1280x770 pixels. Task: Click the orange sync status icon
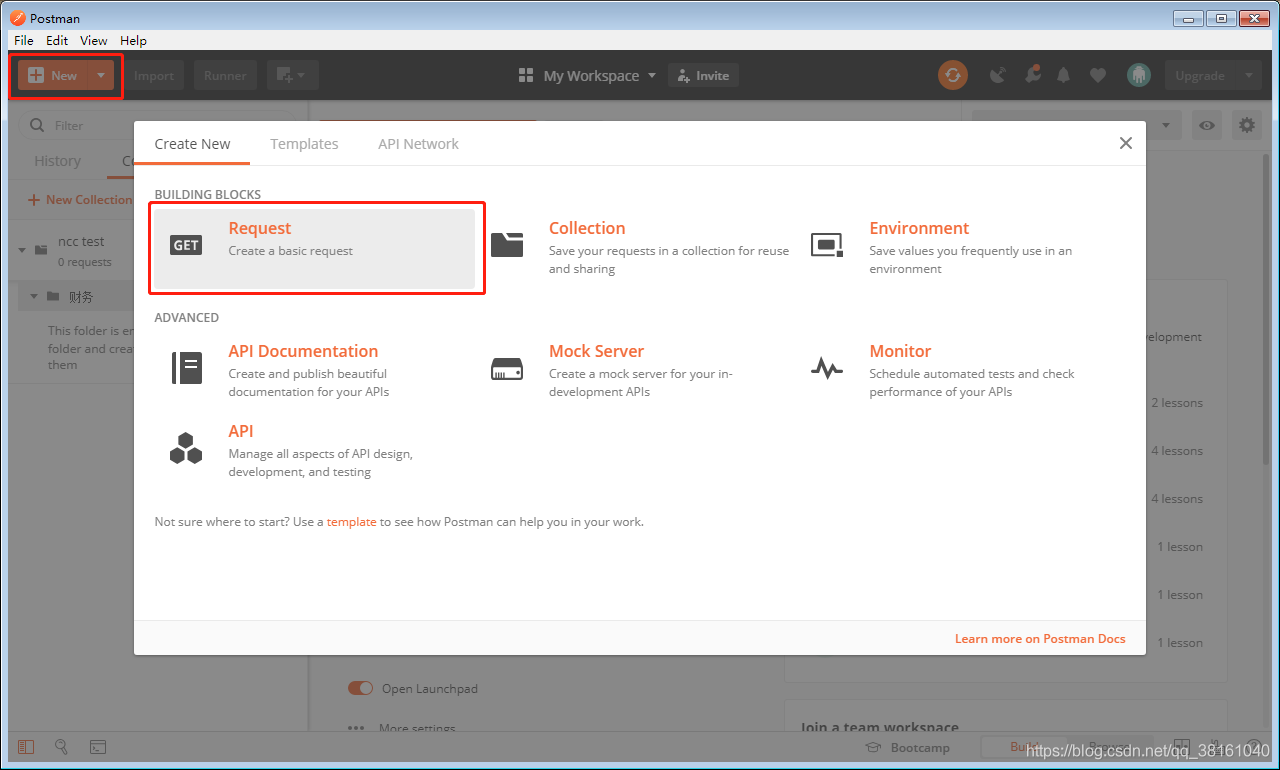pos(953,75)
